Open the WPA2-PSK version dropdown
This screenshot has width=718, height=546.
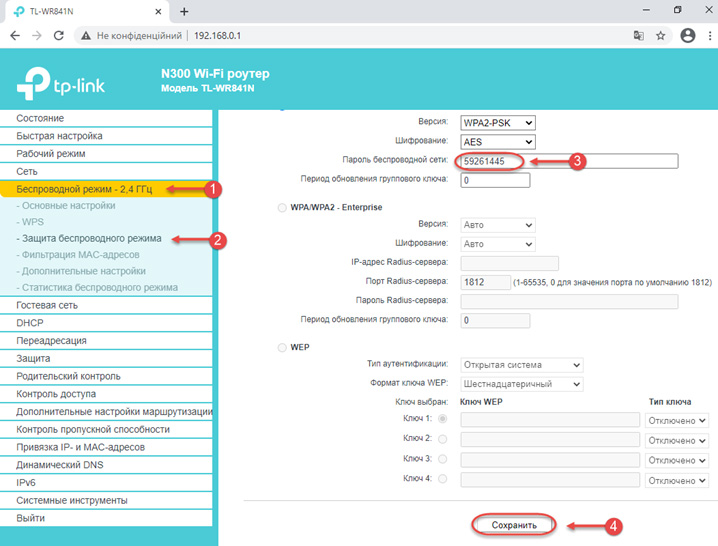click(x=497, y=123)
